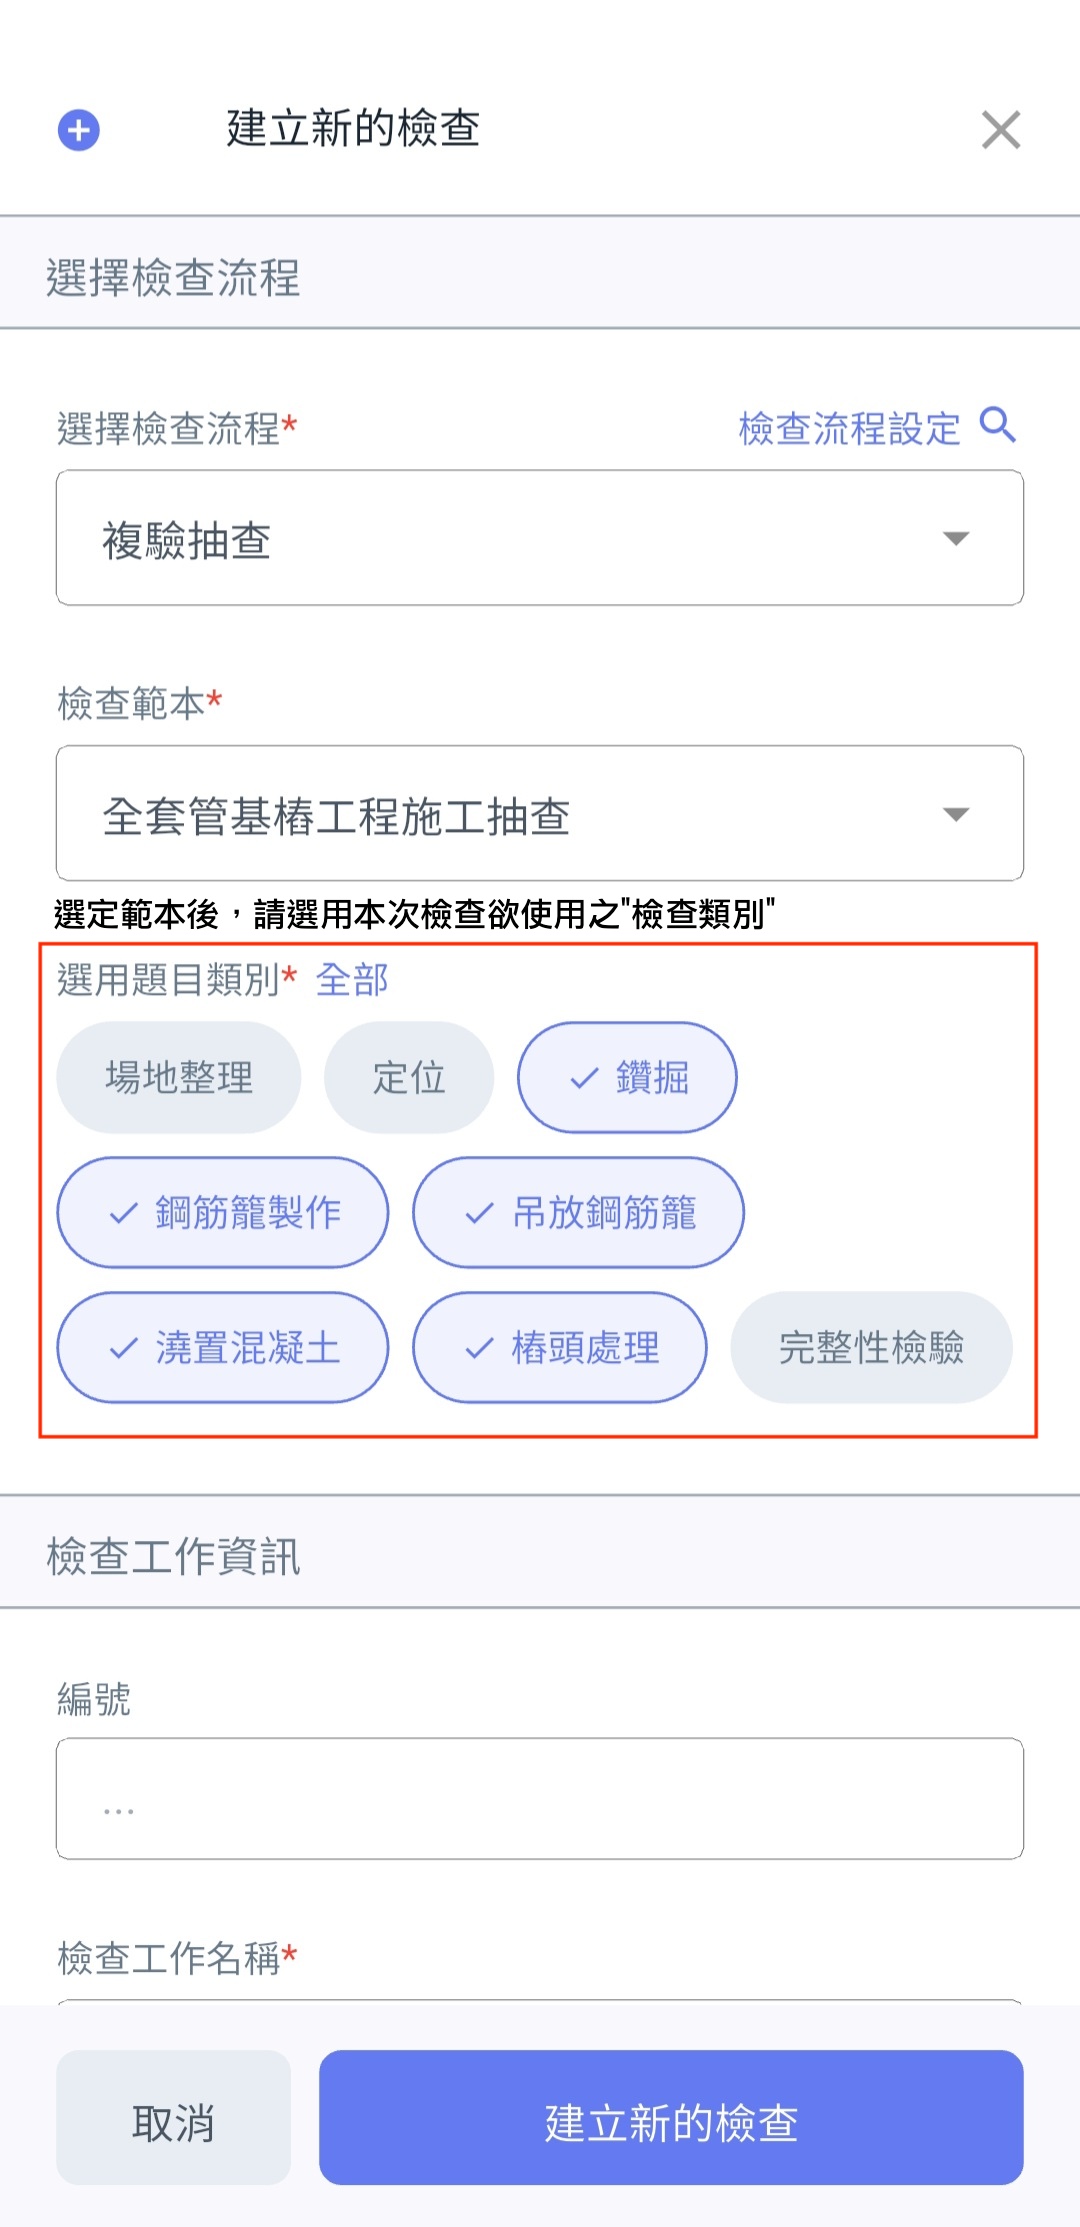Close the 建立新的檢查 dialog
The image size is (1080, 2227).
coord(1000,130)
